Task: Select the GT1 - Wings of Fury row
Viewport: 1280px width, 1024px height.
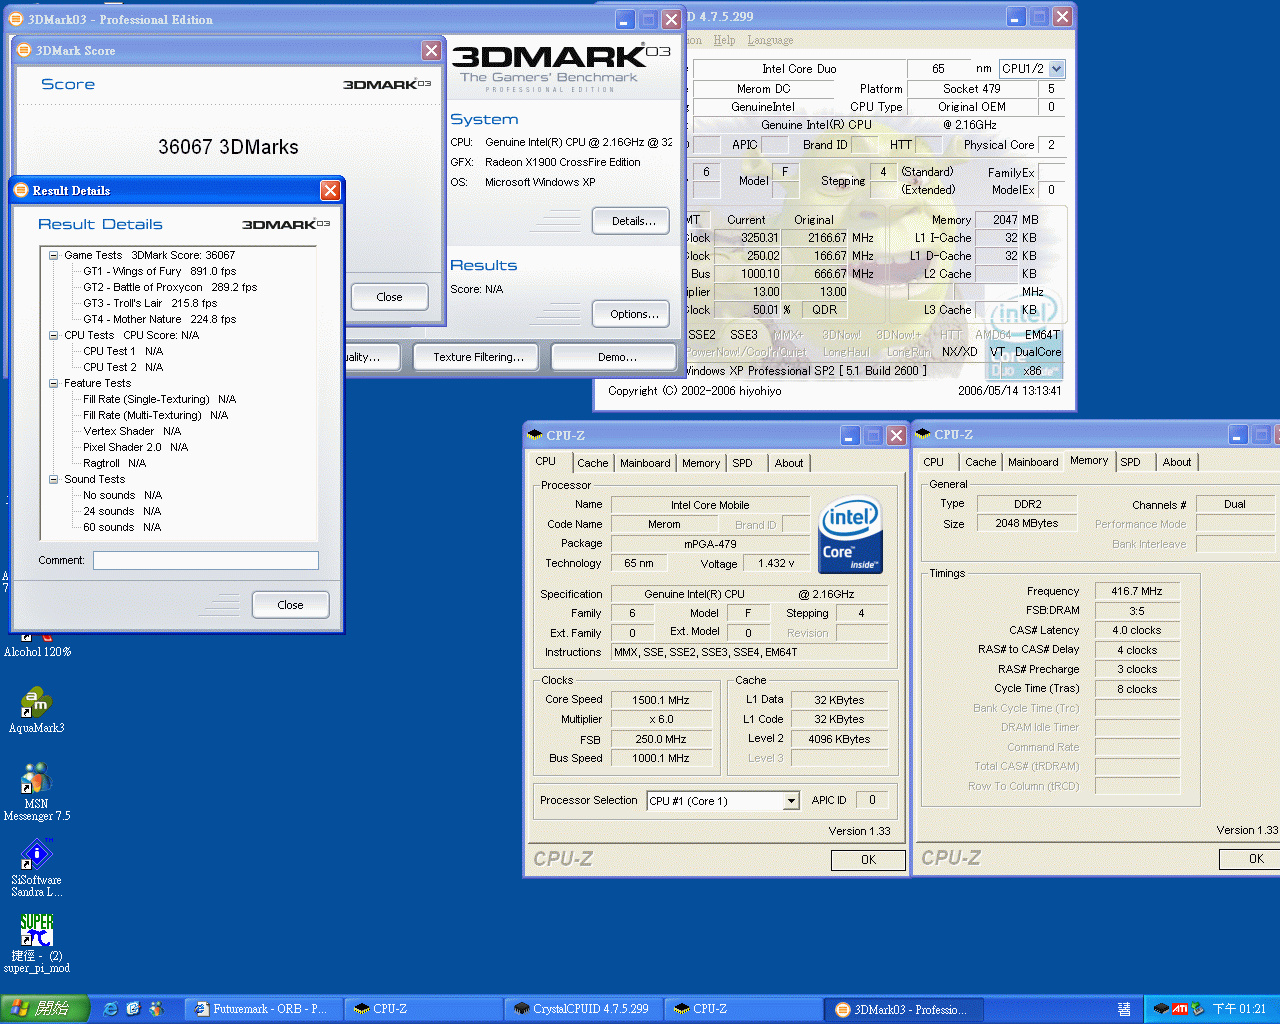Action: coord(160,271)
